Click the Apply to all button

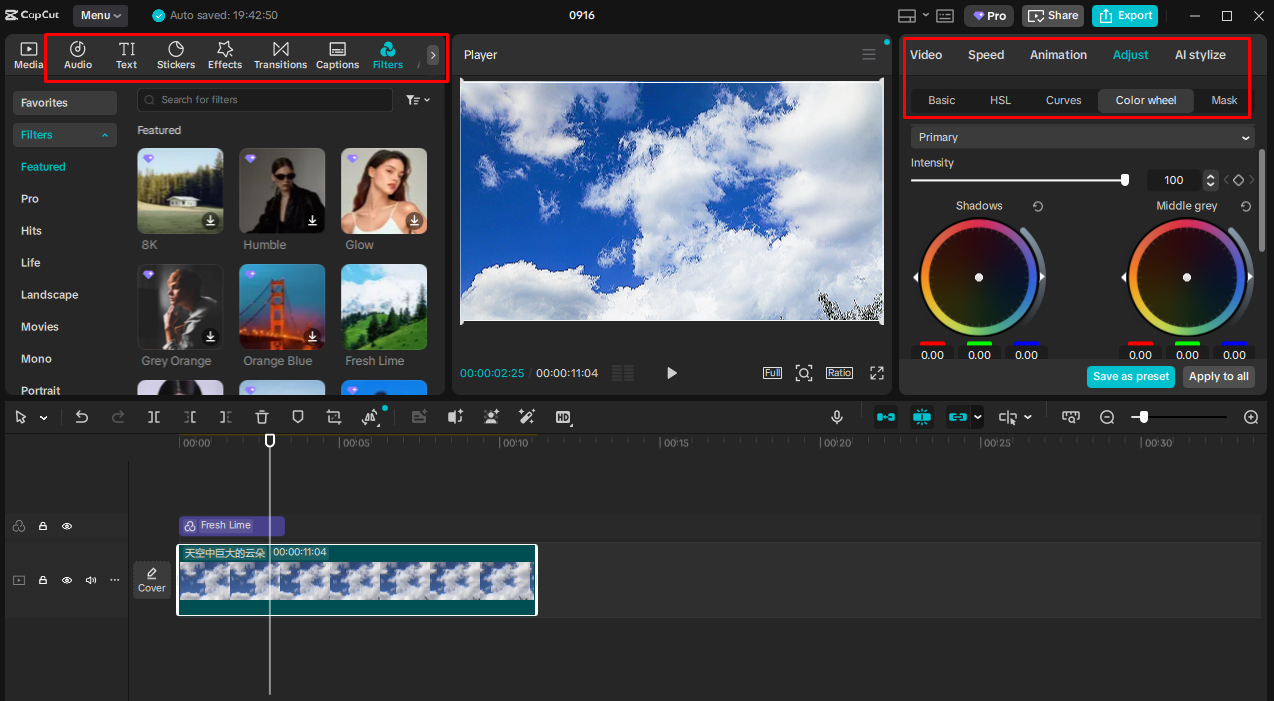pos(1218,376)
